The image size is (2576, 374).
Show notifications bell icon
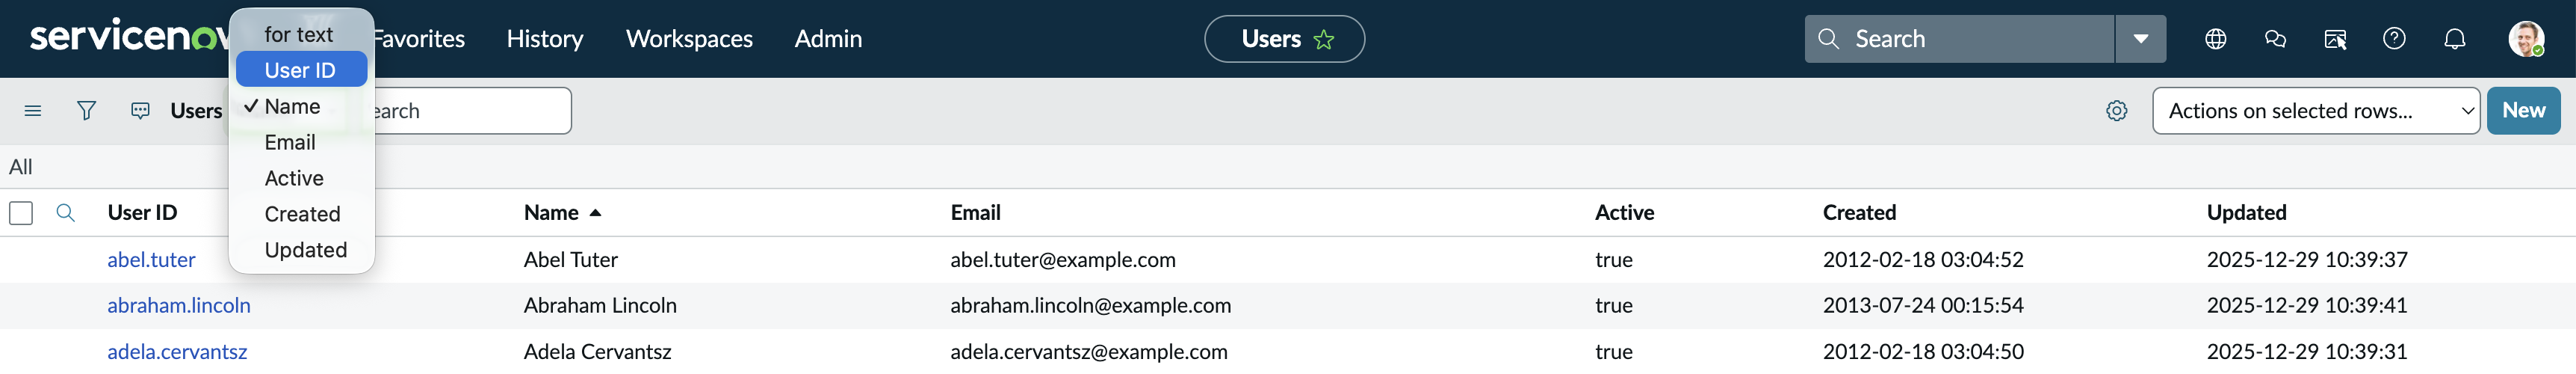pyautogui.click(x=2454, y=39)
